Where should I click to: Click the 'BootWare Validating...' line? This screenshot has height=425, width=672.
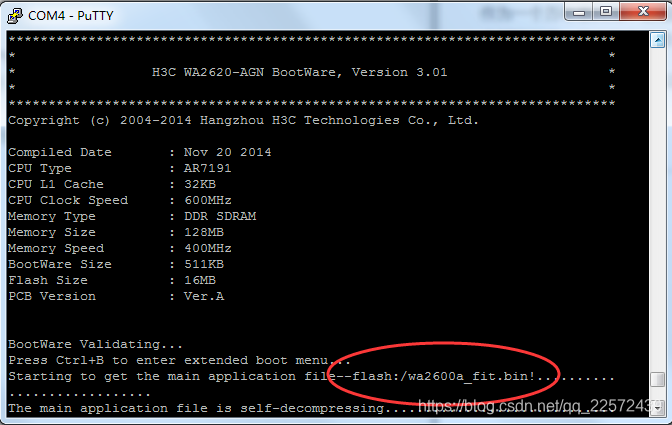pos(96,344)
